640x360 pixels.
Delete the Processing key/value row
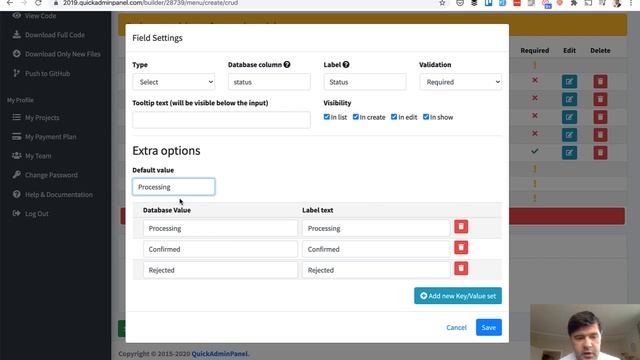point(461,227)
